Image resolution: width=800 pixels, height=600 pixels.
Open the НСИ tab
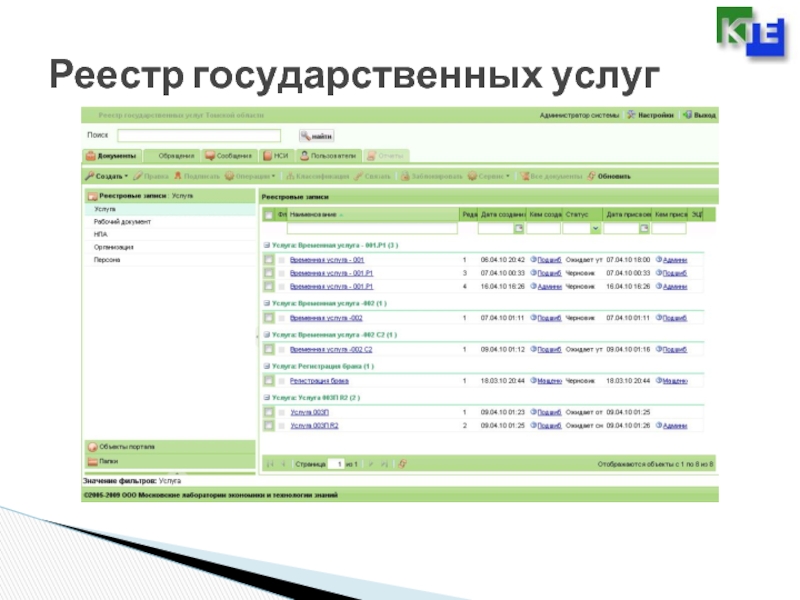[276, 156]
